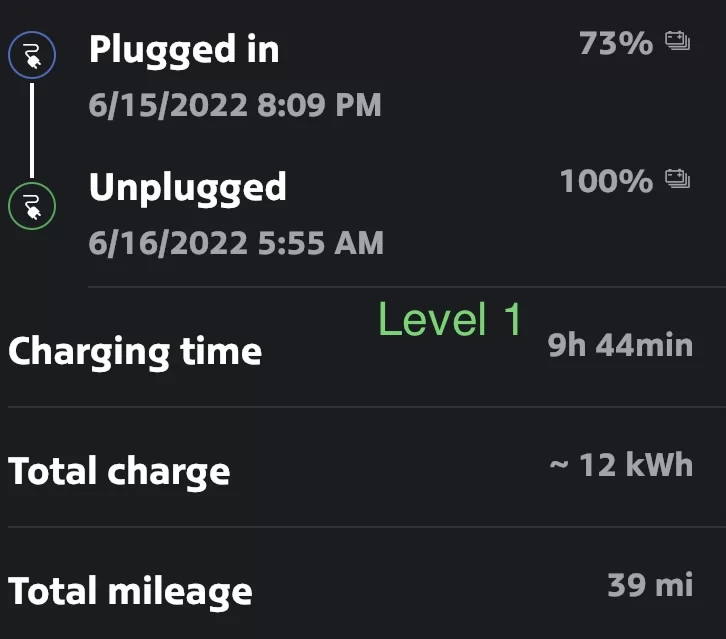
Task: Click the ~ 12 kWh value
Action: pyautogui.click(x=621, y=465)
